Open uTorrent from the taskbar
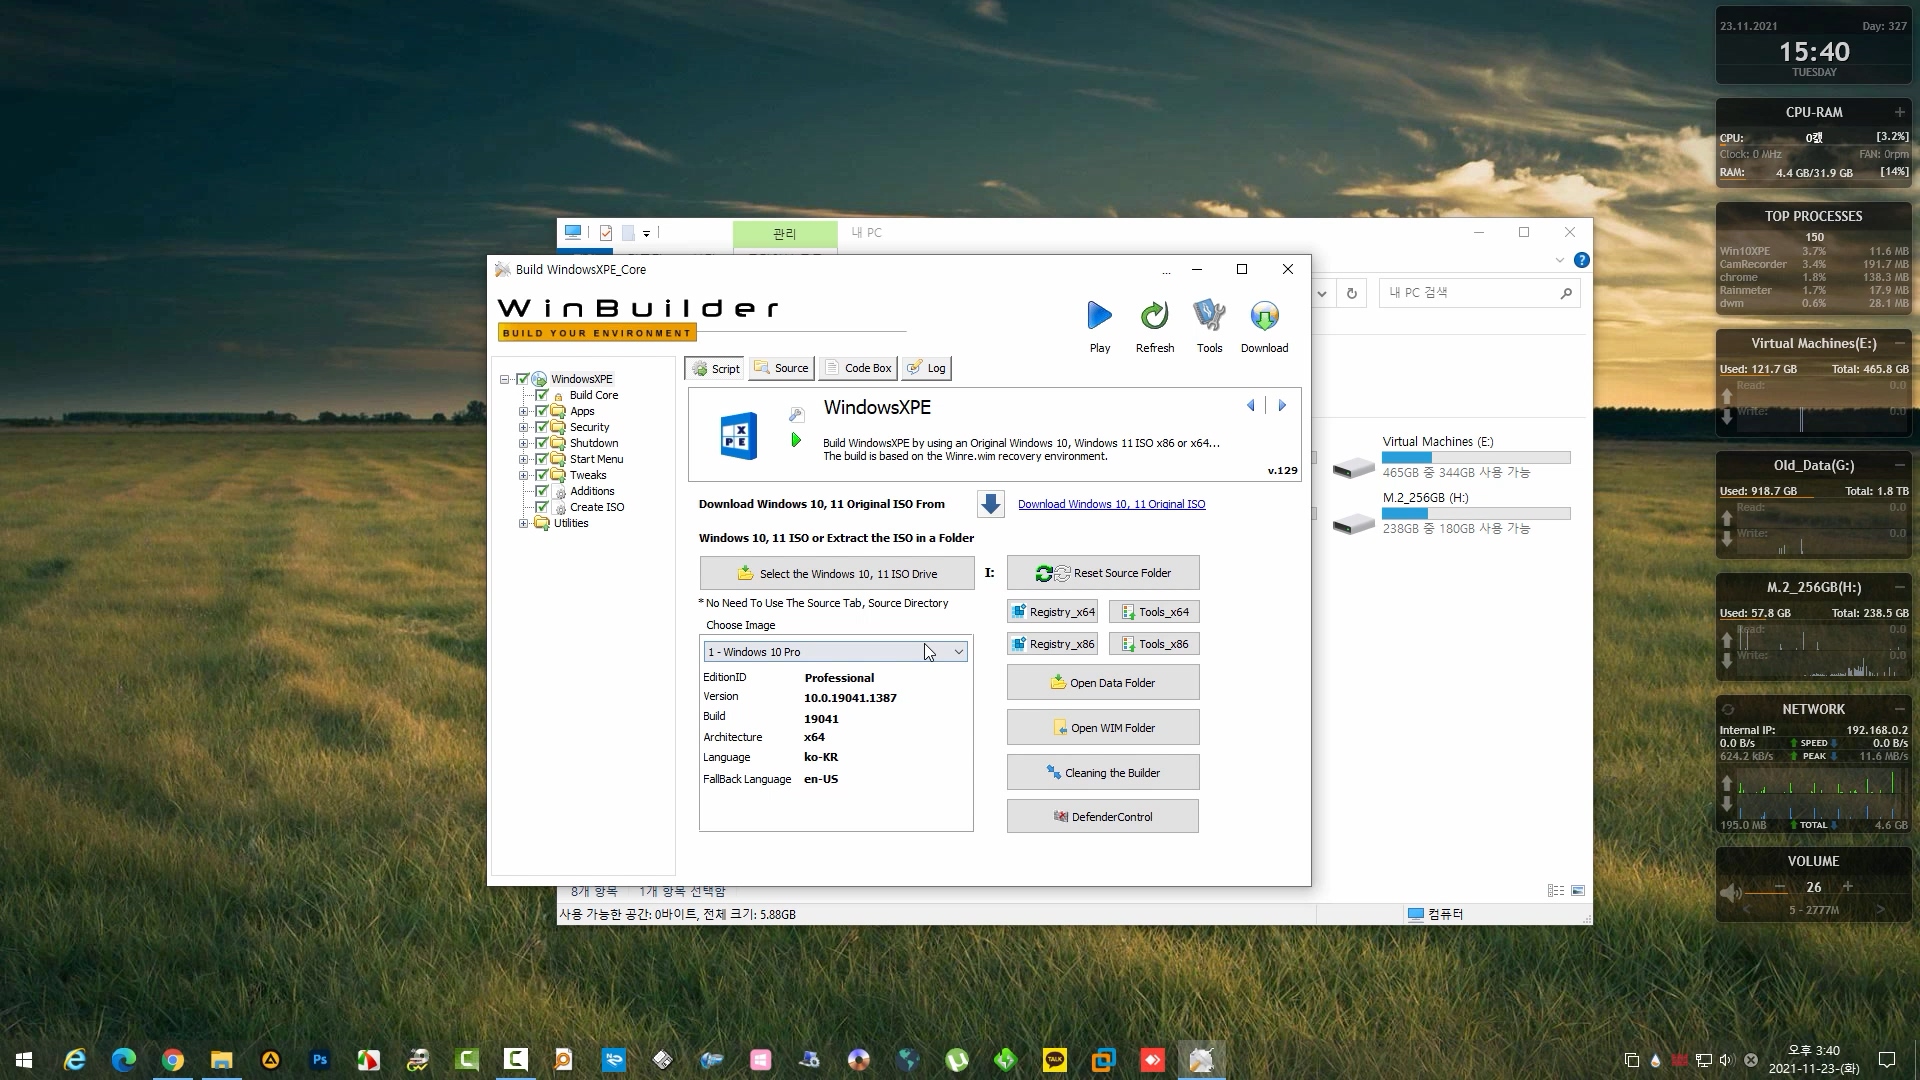The image size is (1920, 1080). 957,1060
